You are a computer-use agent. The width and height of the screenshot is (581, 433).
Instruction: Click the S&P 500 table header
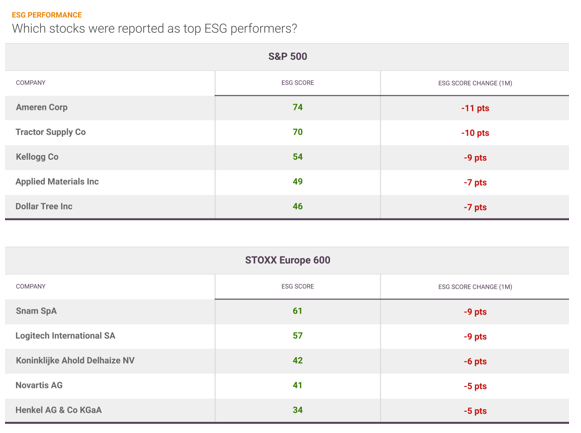point(288,56)
